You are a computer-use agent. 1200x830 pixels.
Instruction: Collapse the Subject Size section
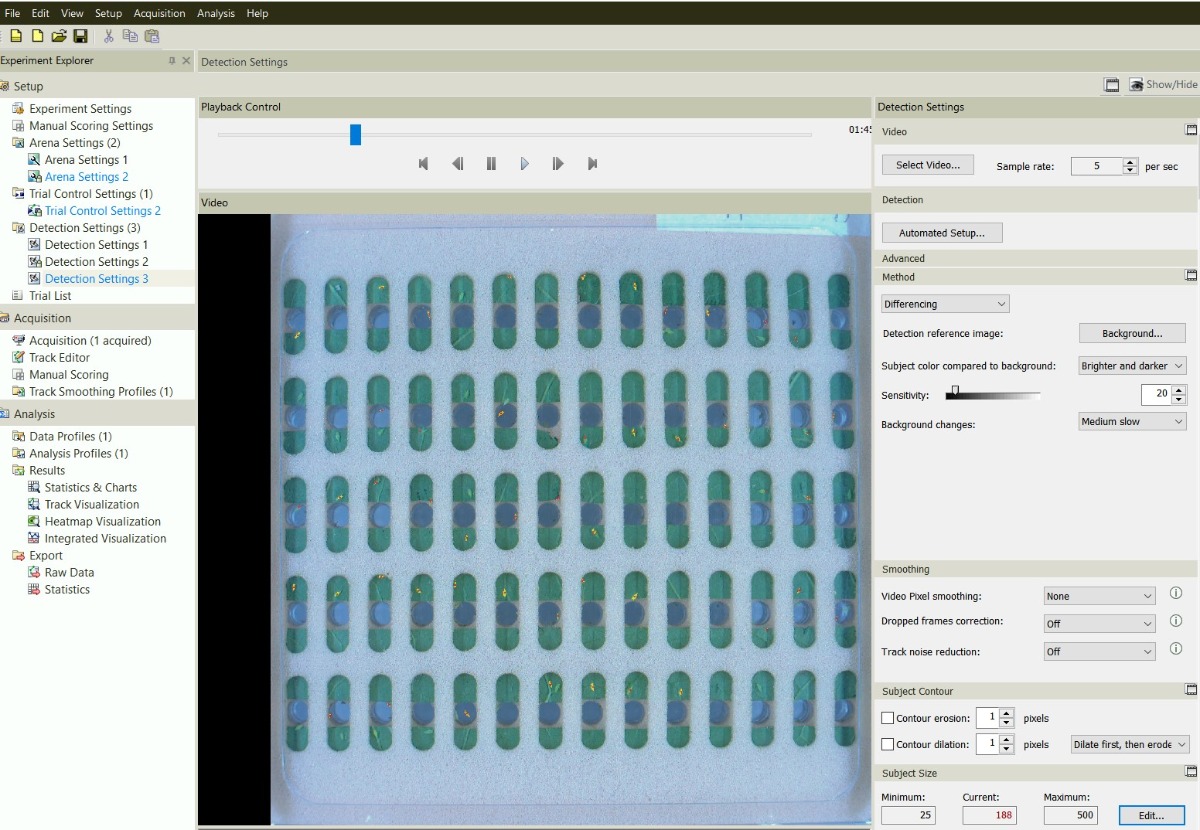1191,772
